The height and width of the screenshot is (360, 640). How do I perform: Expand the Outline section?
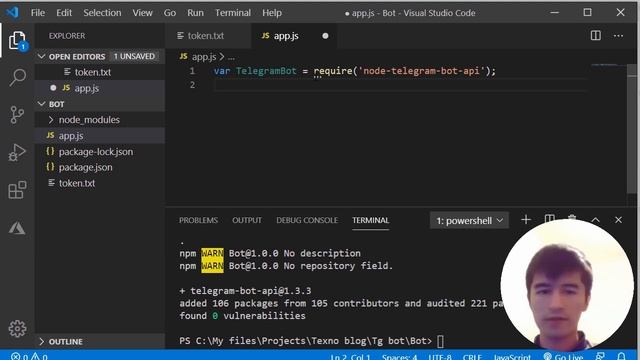(100, 341)
